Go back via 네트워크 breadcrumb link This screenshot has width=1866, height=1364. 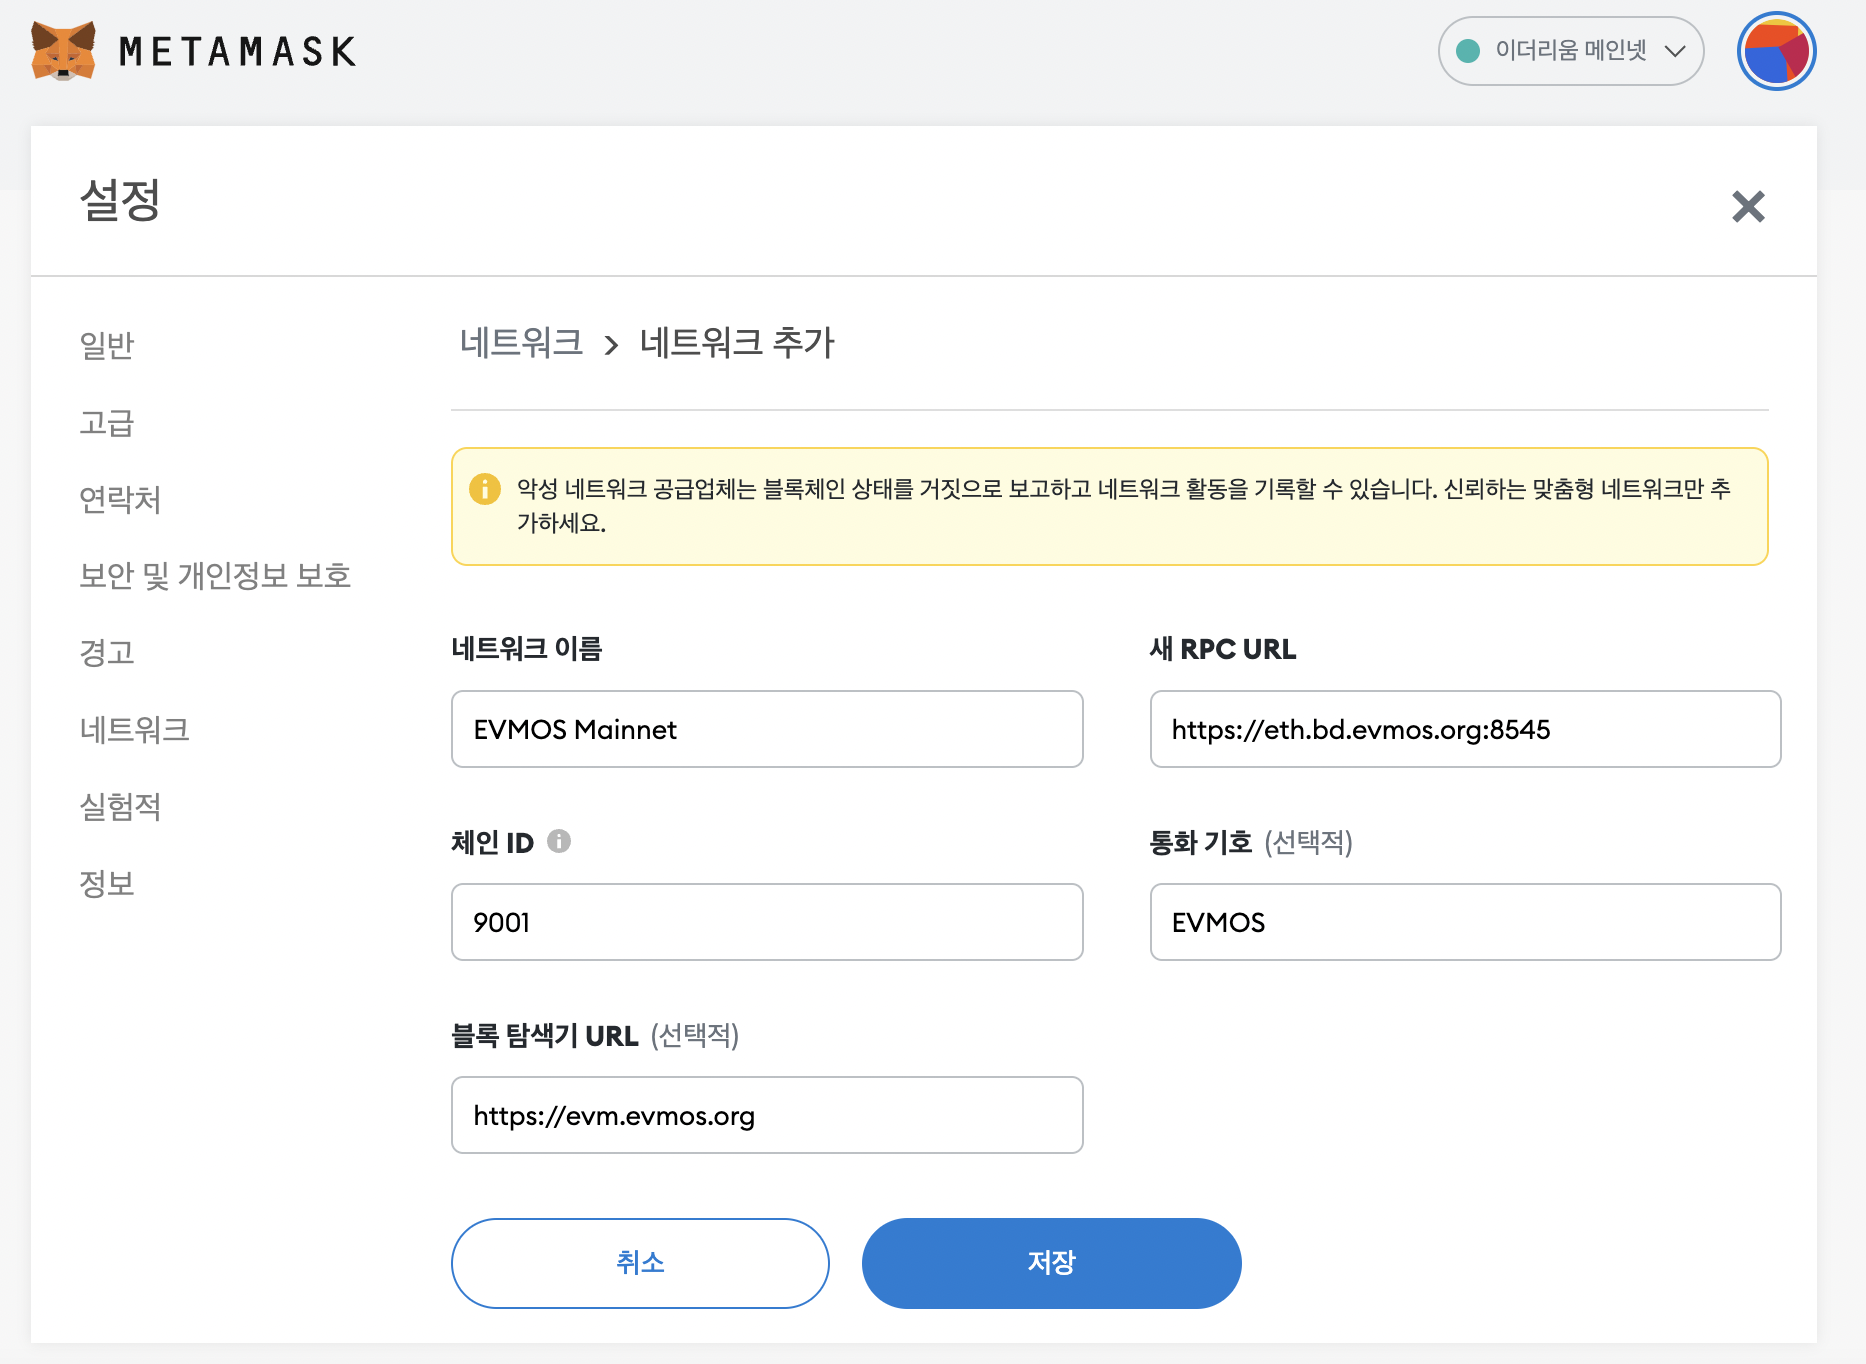[521, 343]
